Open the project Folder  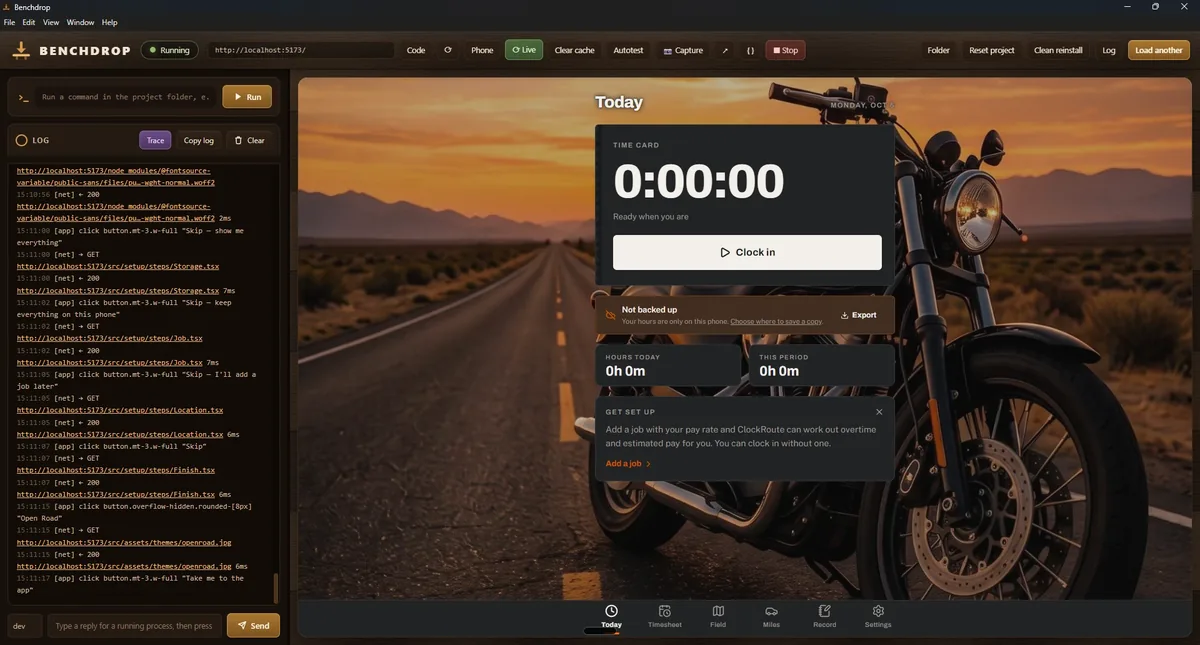pyautogui.click(x=938, y=50)
